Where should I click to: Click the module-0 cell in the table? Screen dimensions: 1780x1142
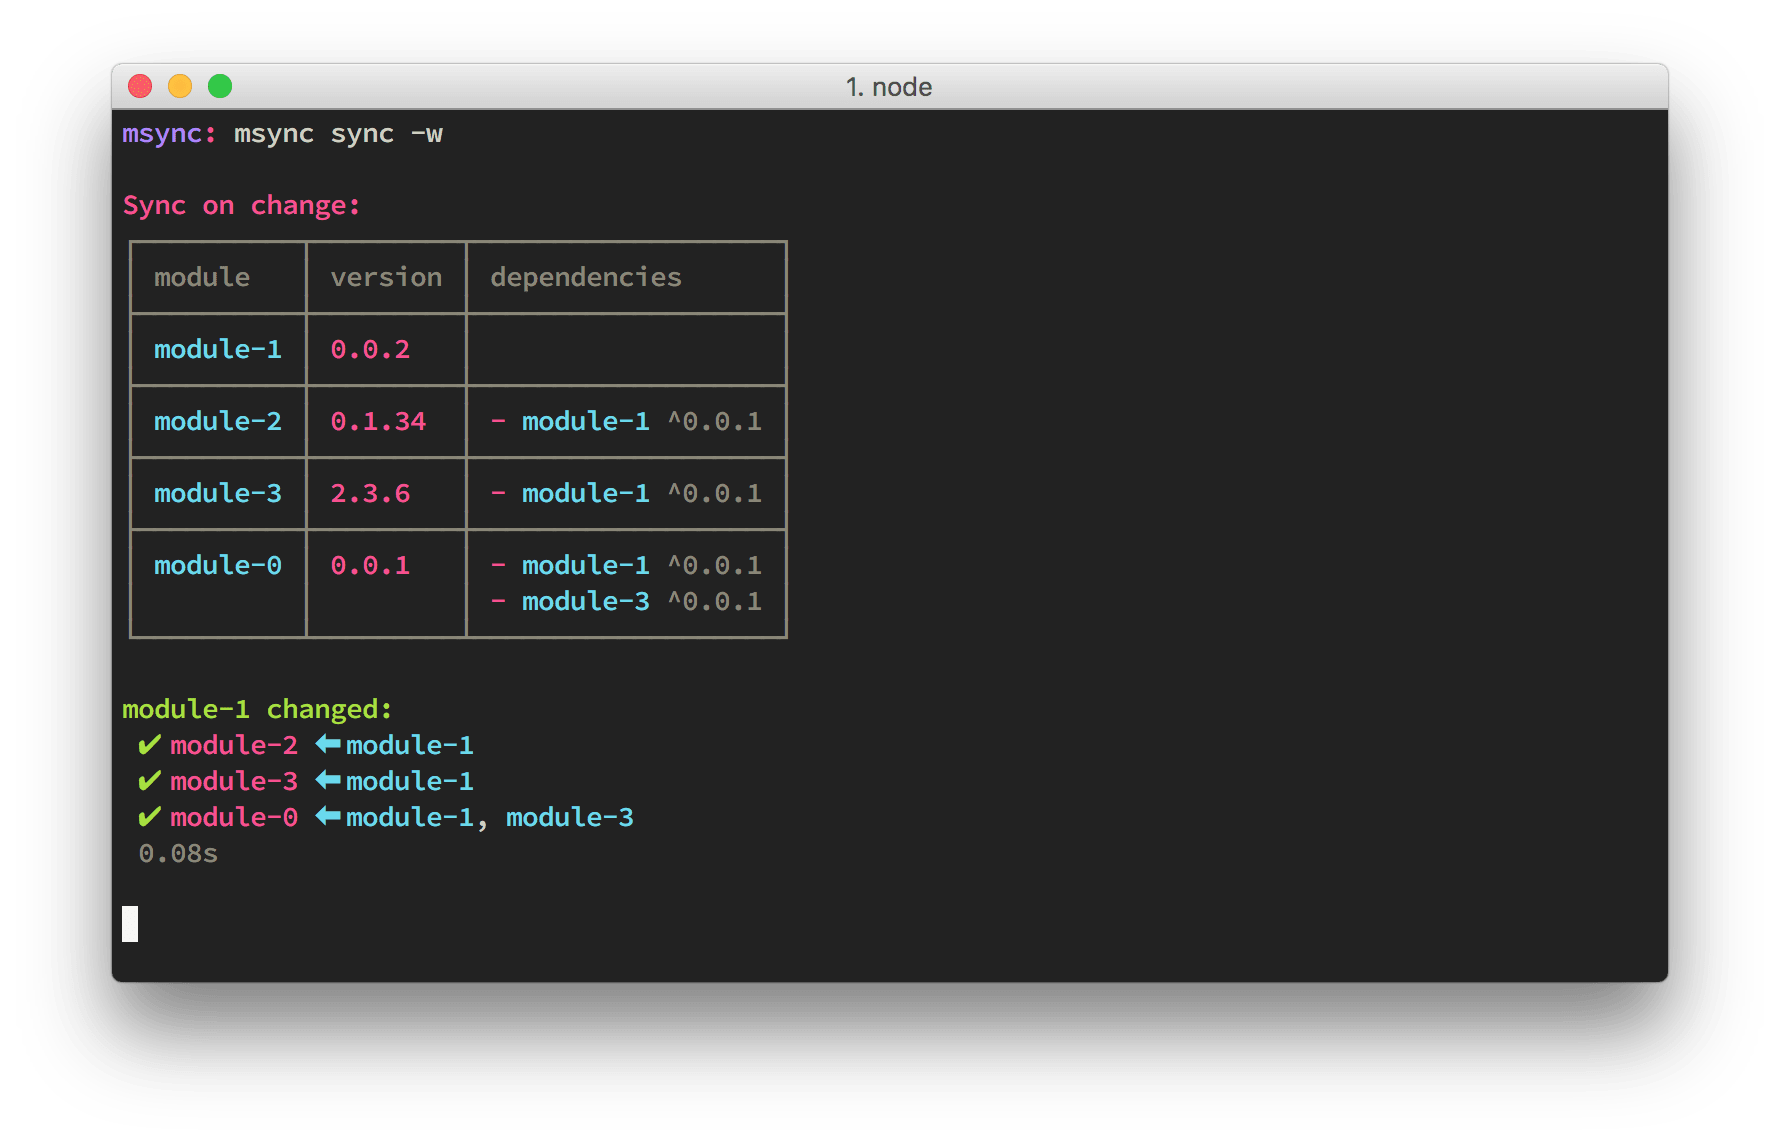[x=218, y=565]
